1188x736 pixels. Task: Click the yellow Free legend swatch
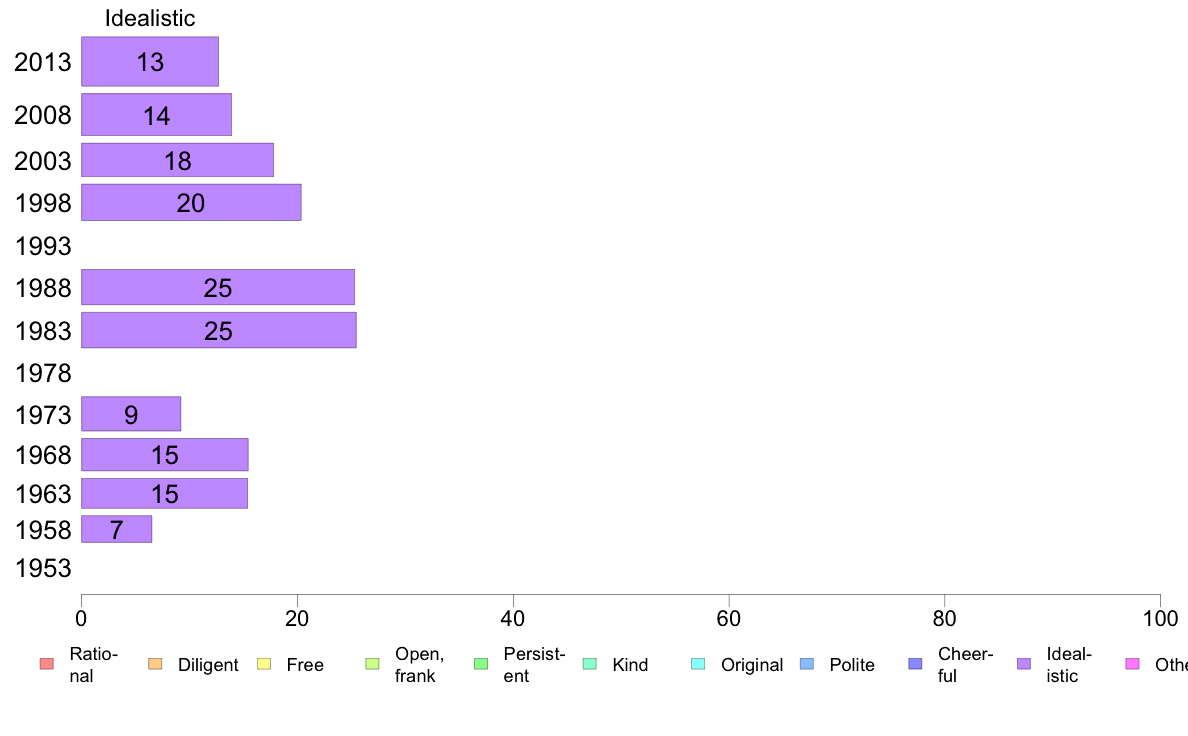[x=264, y=664]
